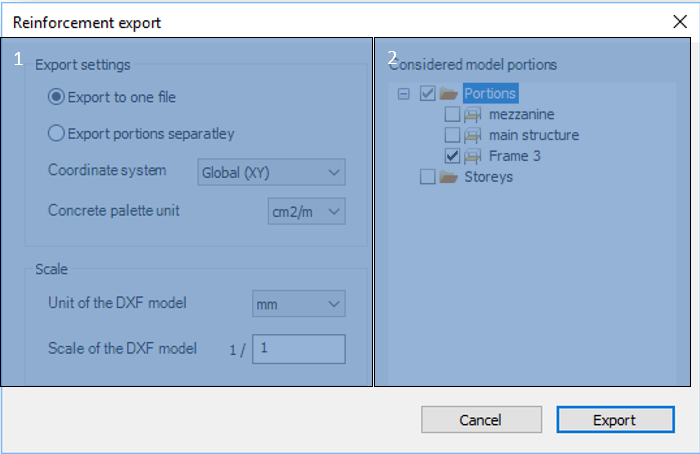Viewport: 700px width, 454px height.
Task: Click the mezzanine portion icon
Action: [x=472, y=115]
